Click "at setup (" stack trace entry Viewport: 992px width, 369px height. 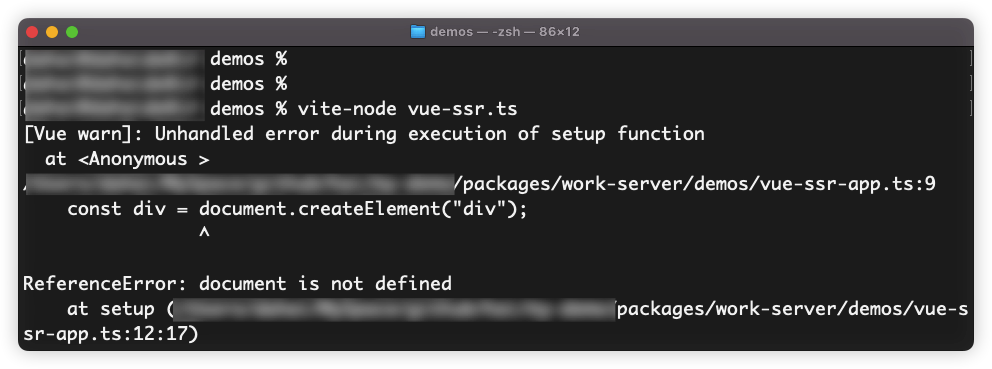pyautogui.click(x=121, y=309)
